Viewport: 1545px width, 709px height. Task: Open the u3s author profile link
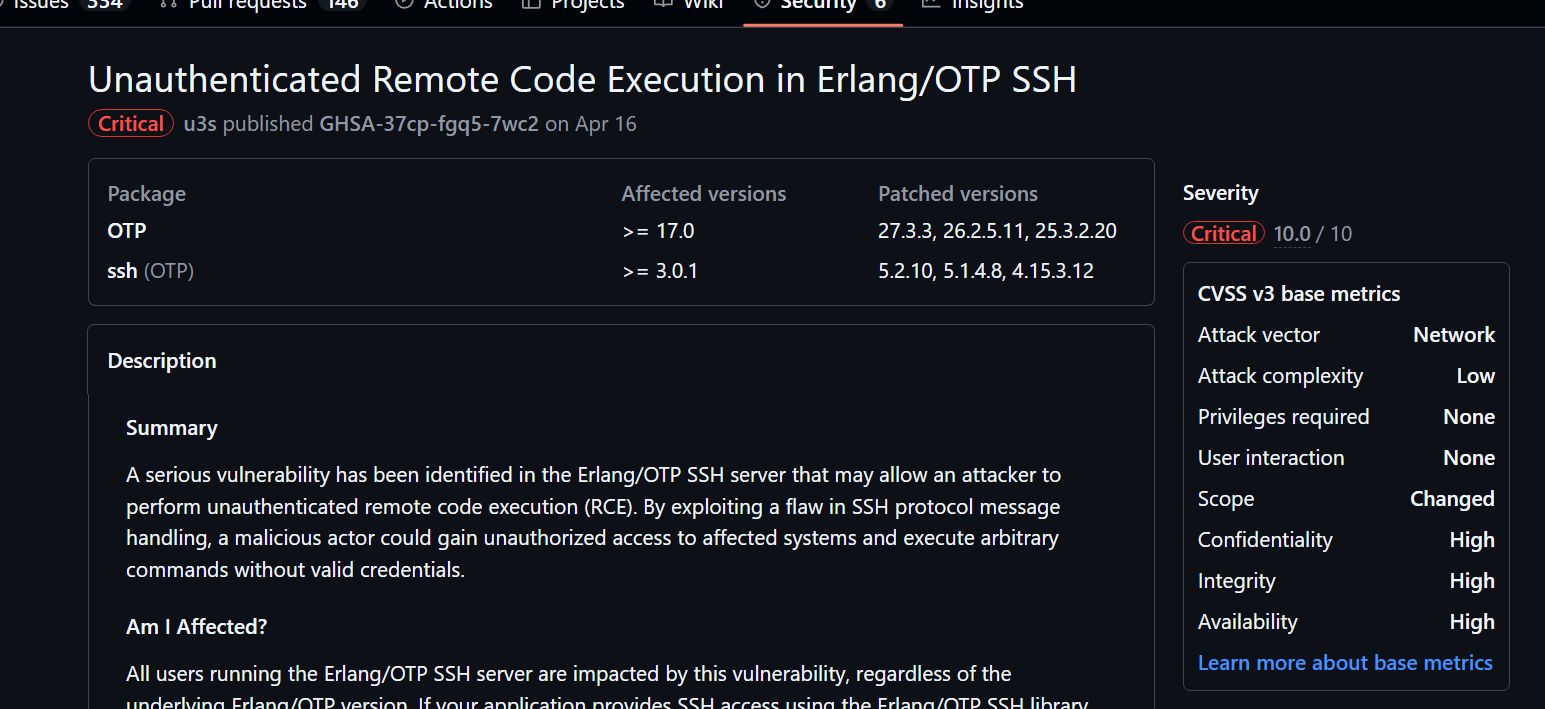(200, 124)
